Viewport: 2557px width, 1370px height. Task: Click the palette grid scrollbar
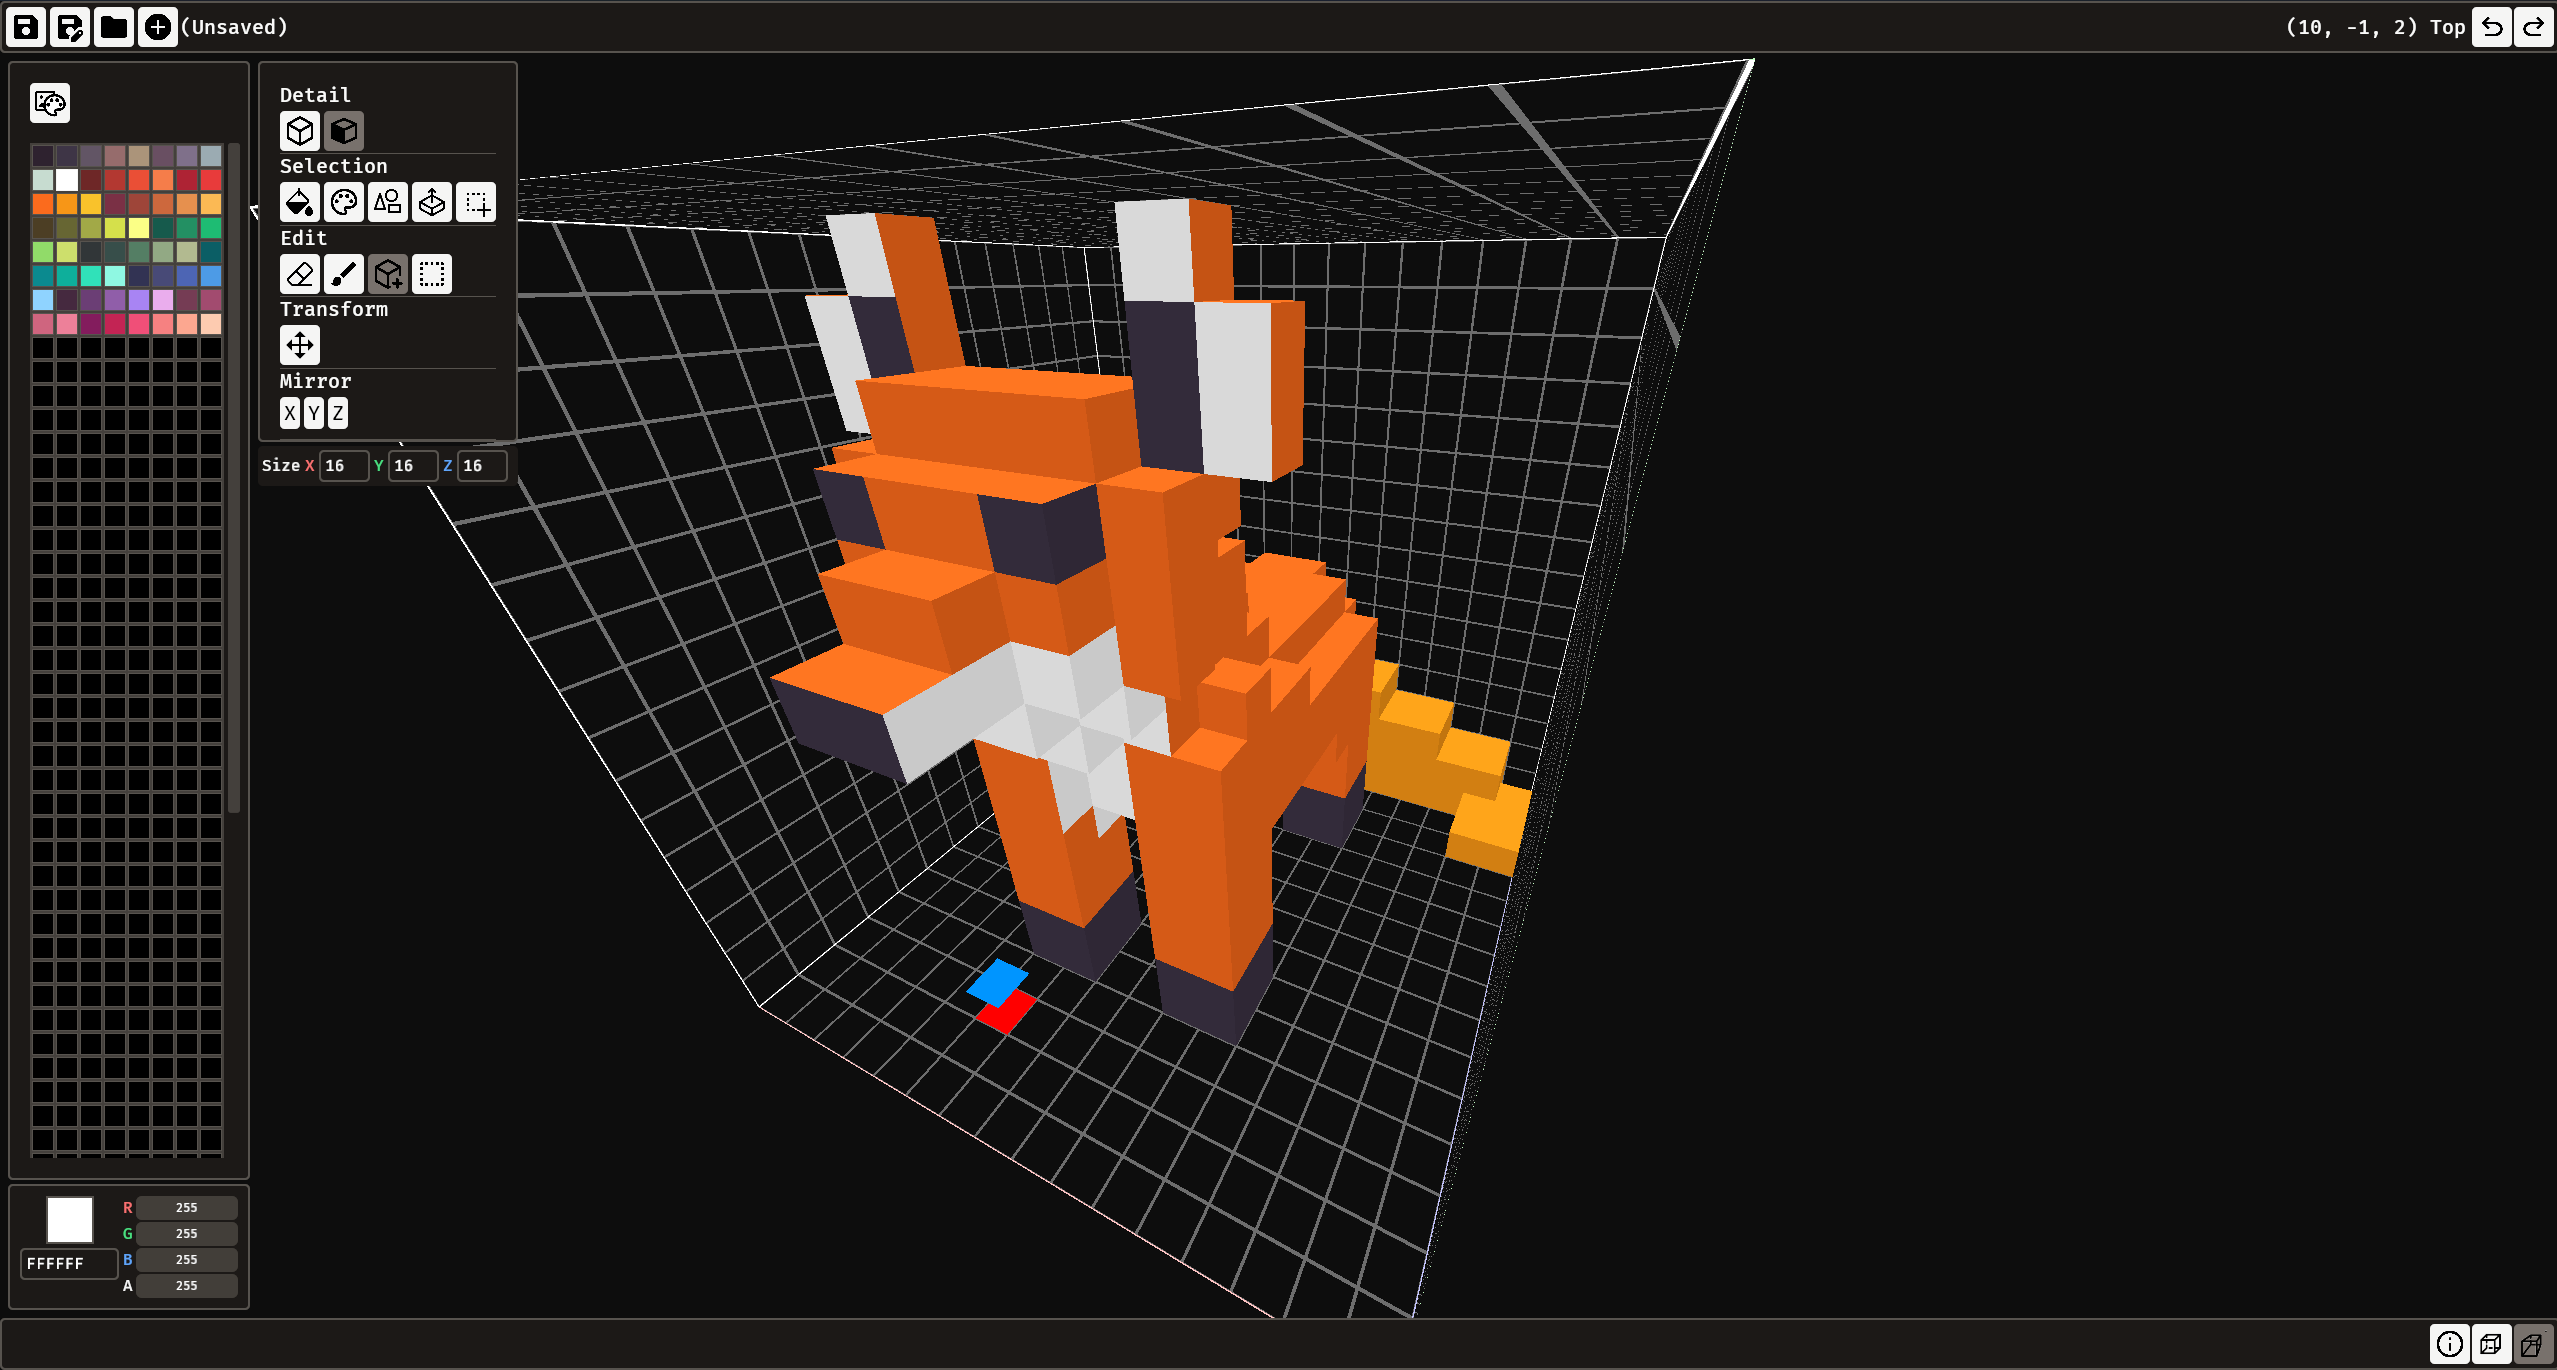[234, 478]
